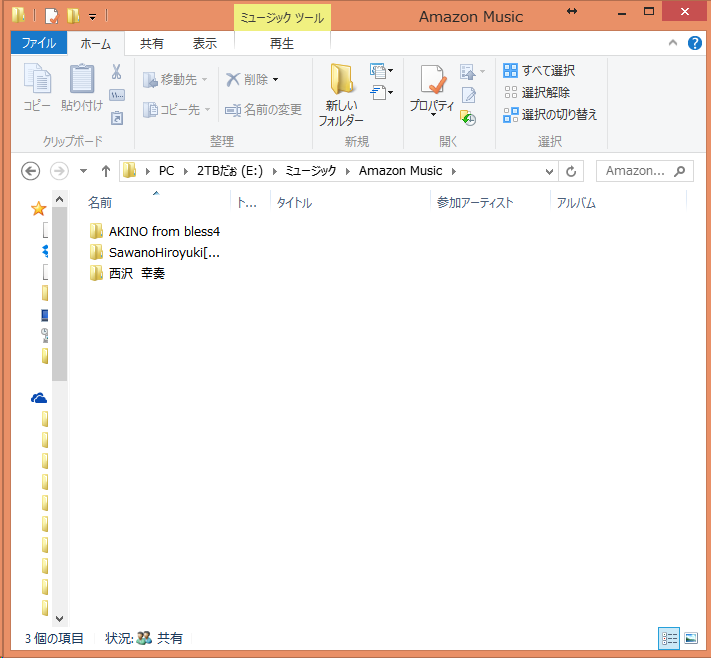Switch to the View (表示) tab

pyautogui.click(x=205, y=44)
